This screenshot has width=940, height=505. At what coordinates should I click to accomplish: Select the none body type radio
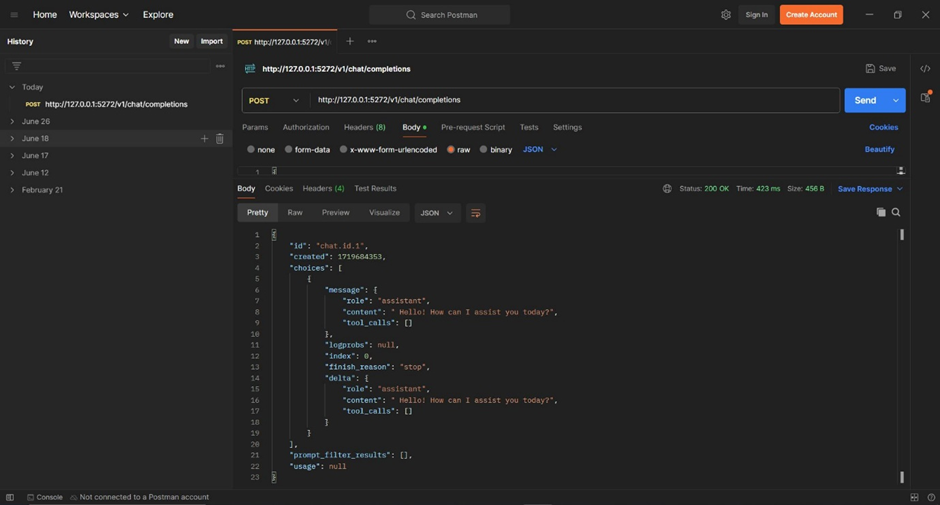pyautogui.click(x=251, y=150)
